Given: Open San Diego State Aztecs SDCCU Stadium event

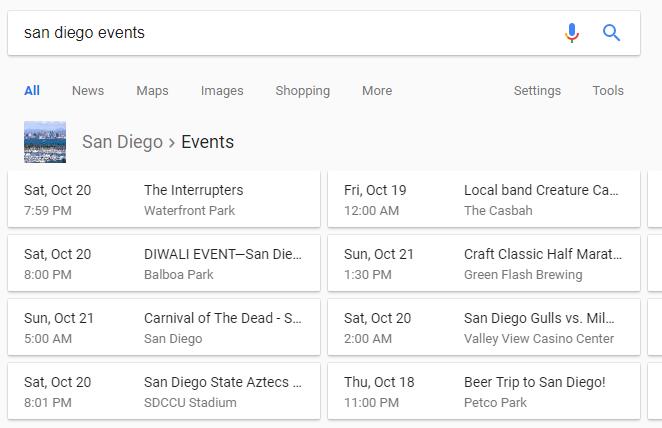Looking at the screenshot, I should [164, 391].
